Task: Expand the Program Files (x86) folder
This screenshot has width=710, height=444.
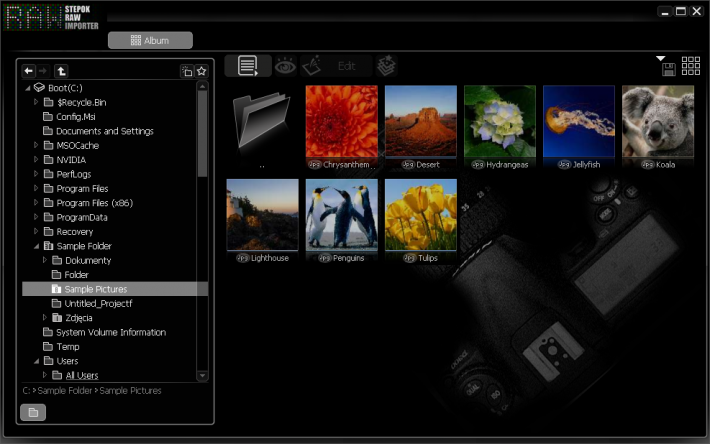Action: [x=36, y=203]
